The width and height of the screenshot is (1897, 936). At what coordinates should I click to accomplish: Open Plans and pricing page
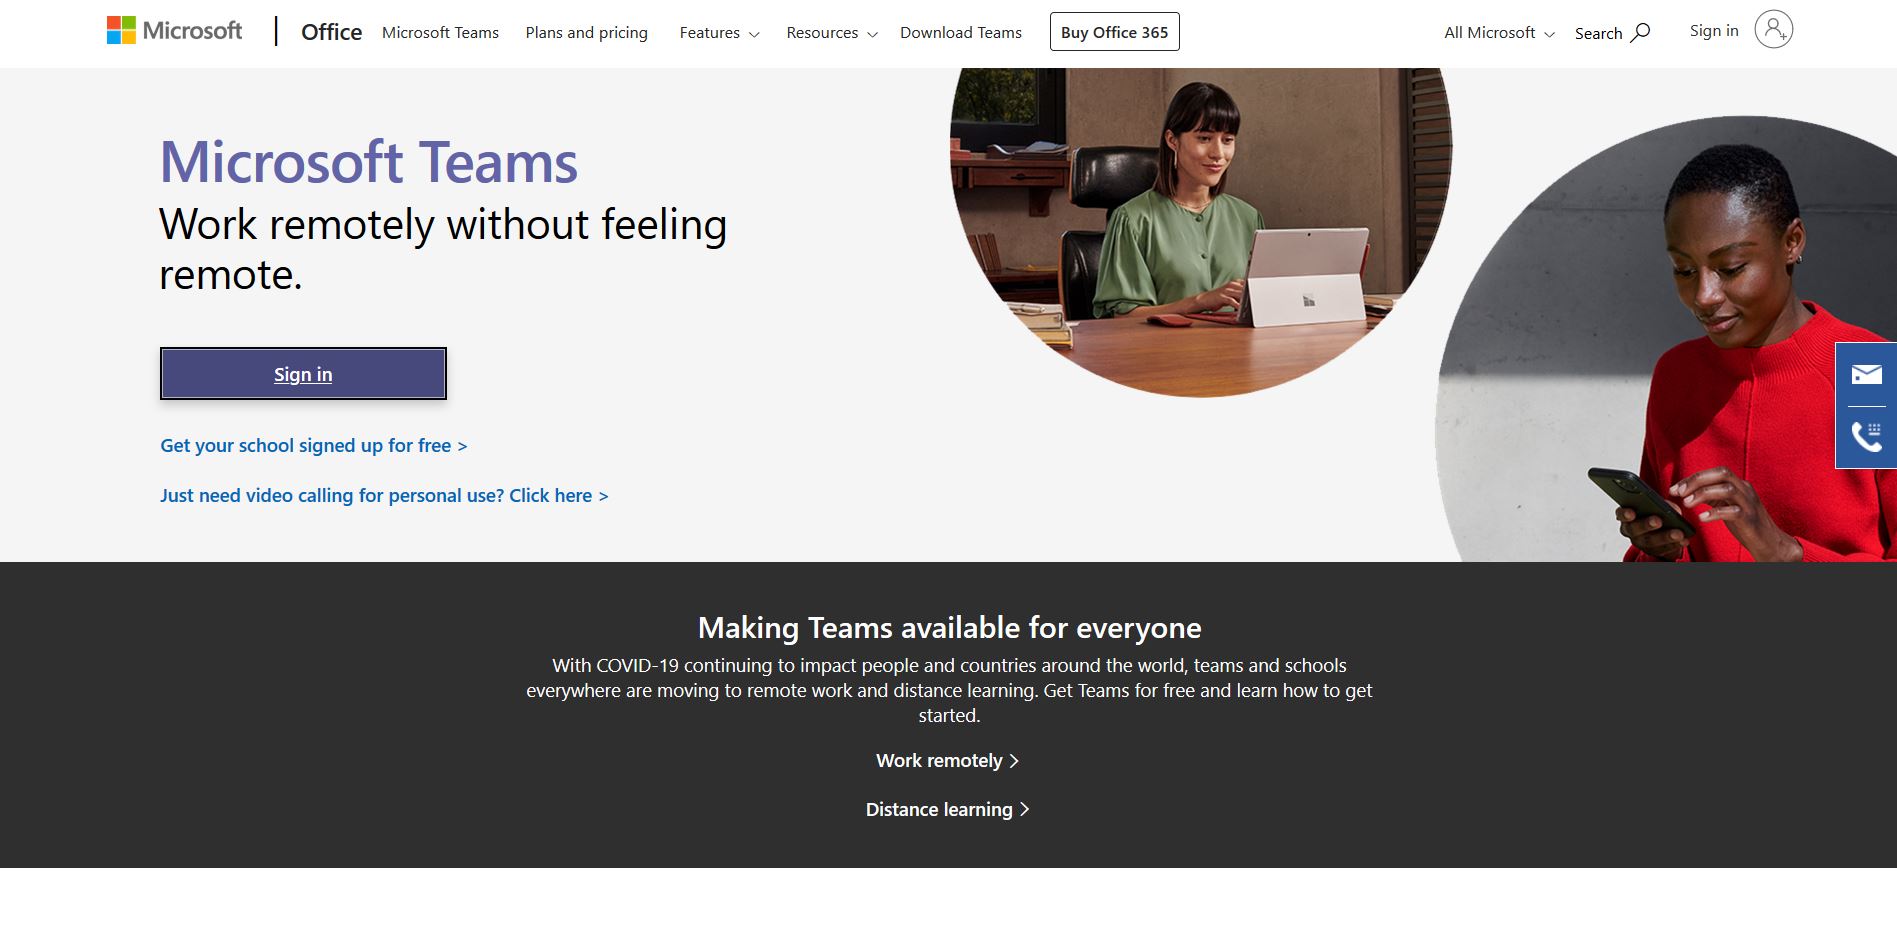pyautogui.click(x=587, y=33)
